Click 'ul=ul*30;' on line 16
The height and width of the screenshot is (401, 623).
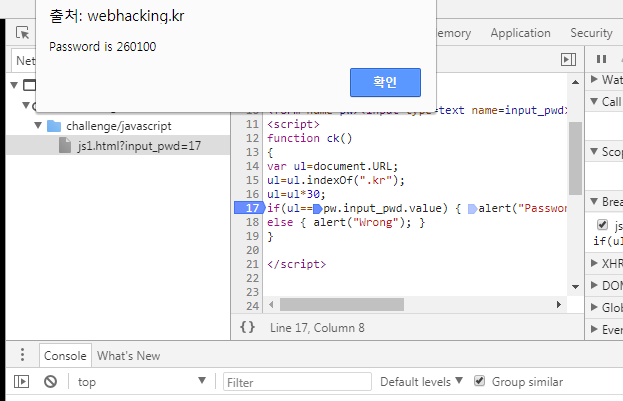[x=296, y=194]
